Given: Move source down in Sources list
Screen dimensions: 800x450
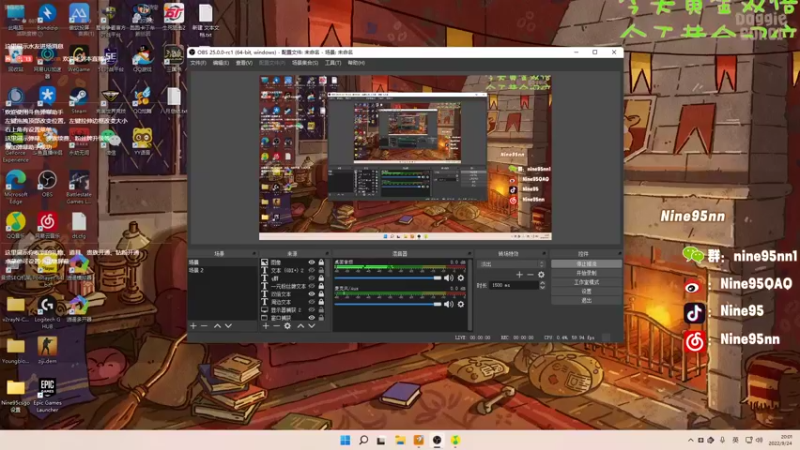Looking at the screenshot, I should (x=312, y=326).
